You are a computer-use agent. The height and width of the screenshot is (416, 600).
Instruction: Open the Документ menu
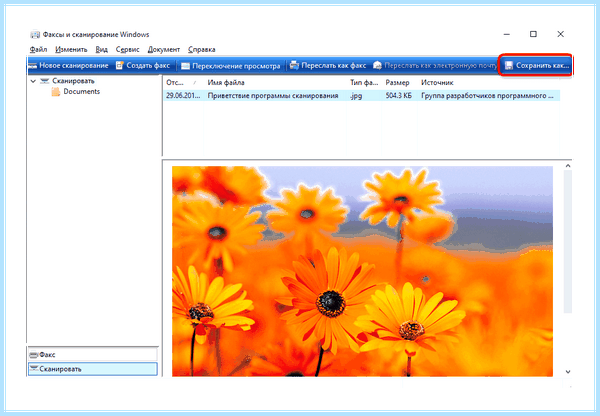[x=164, y=49]
